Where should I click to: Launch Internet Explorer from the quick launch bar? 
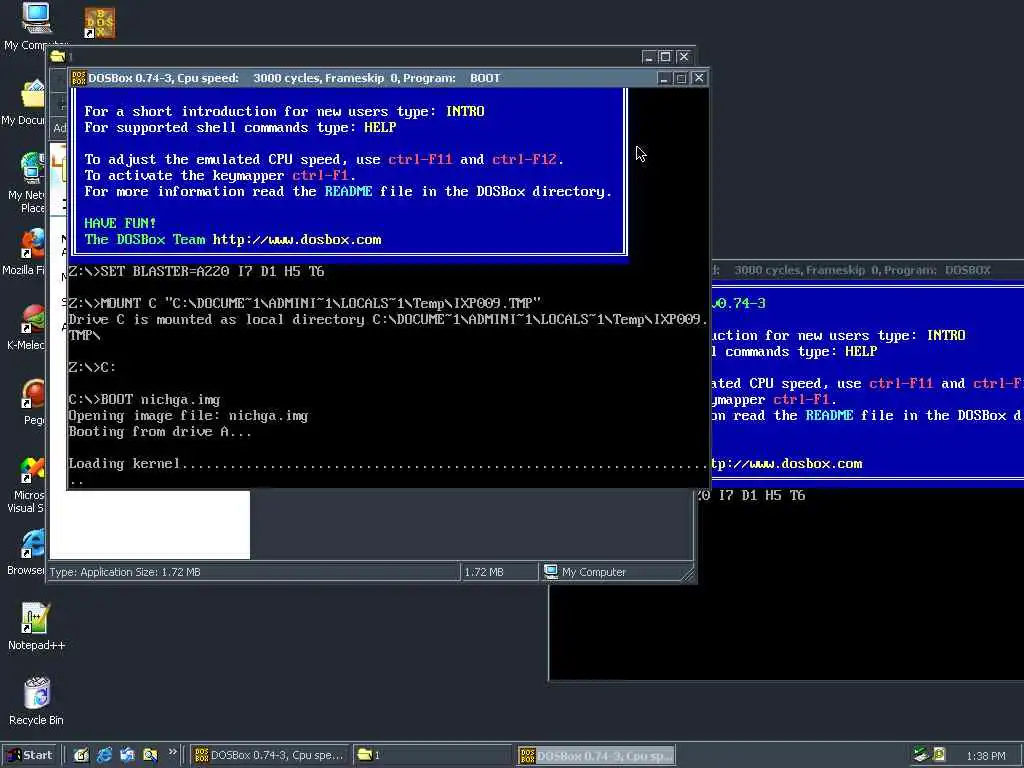(x=104, y=755)
